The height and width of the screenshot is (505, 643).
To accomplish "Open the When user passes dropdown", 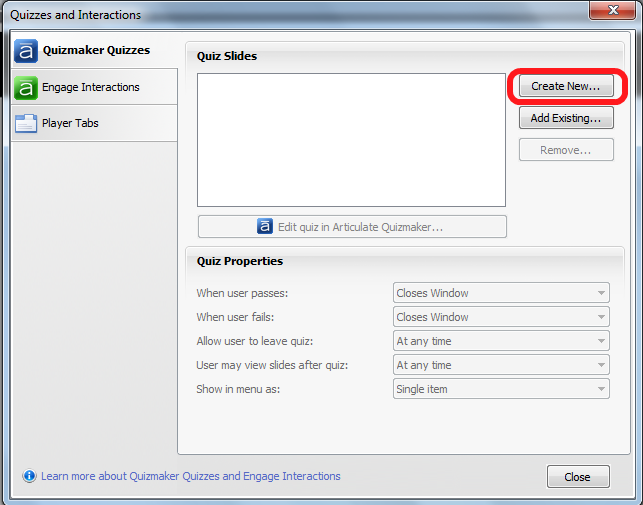I will pos(501,293).
